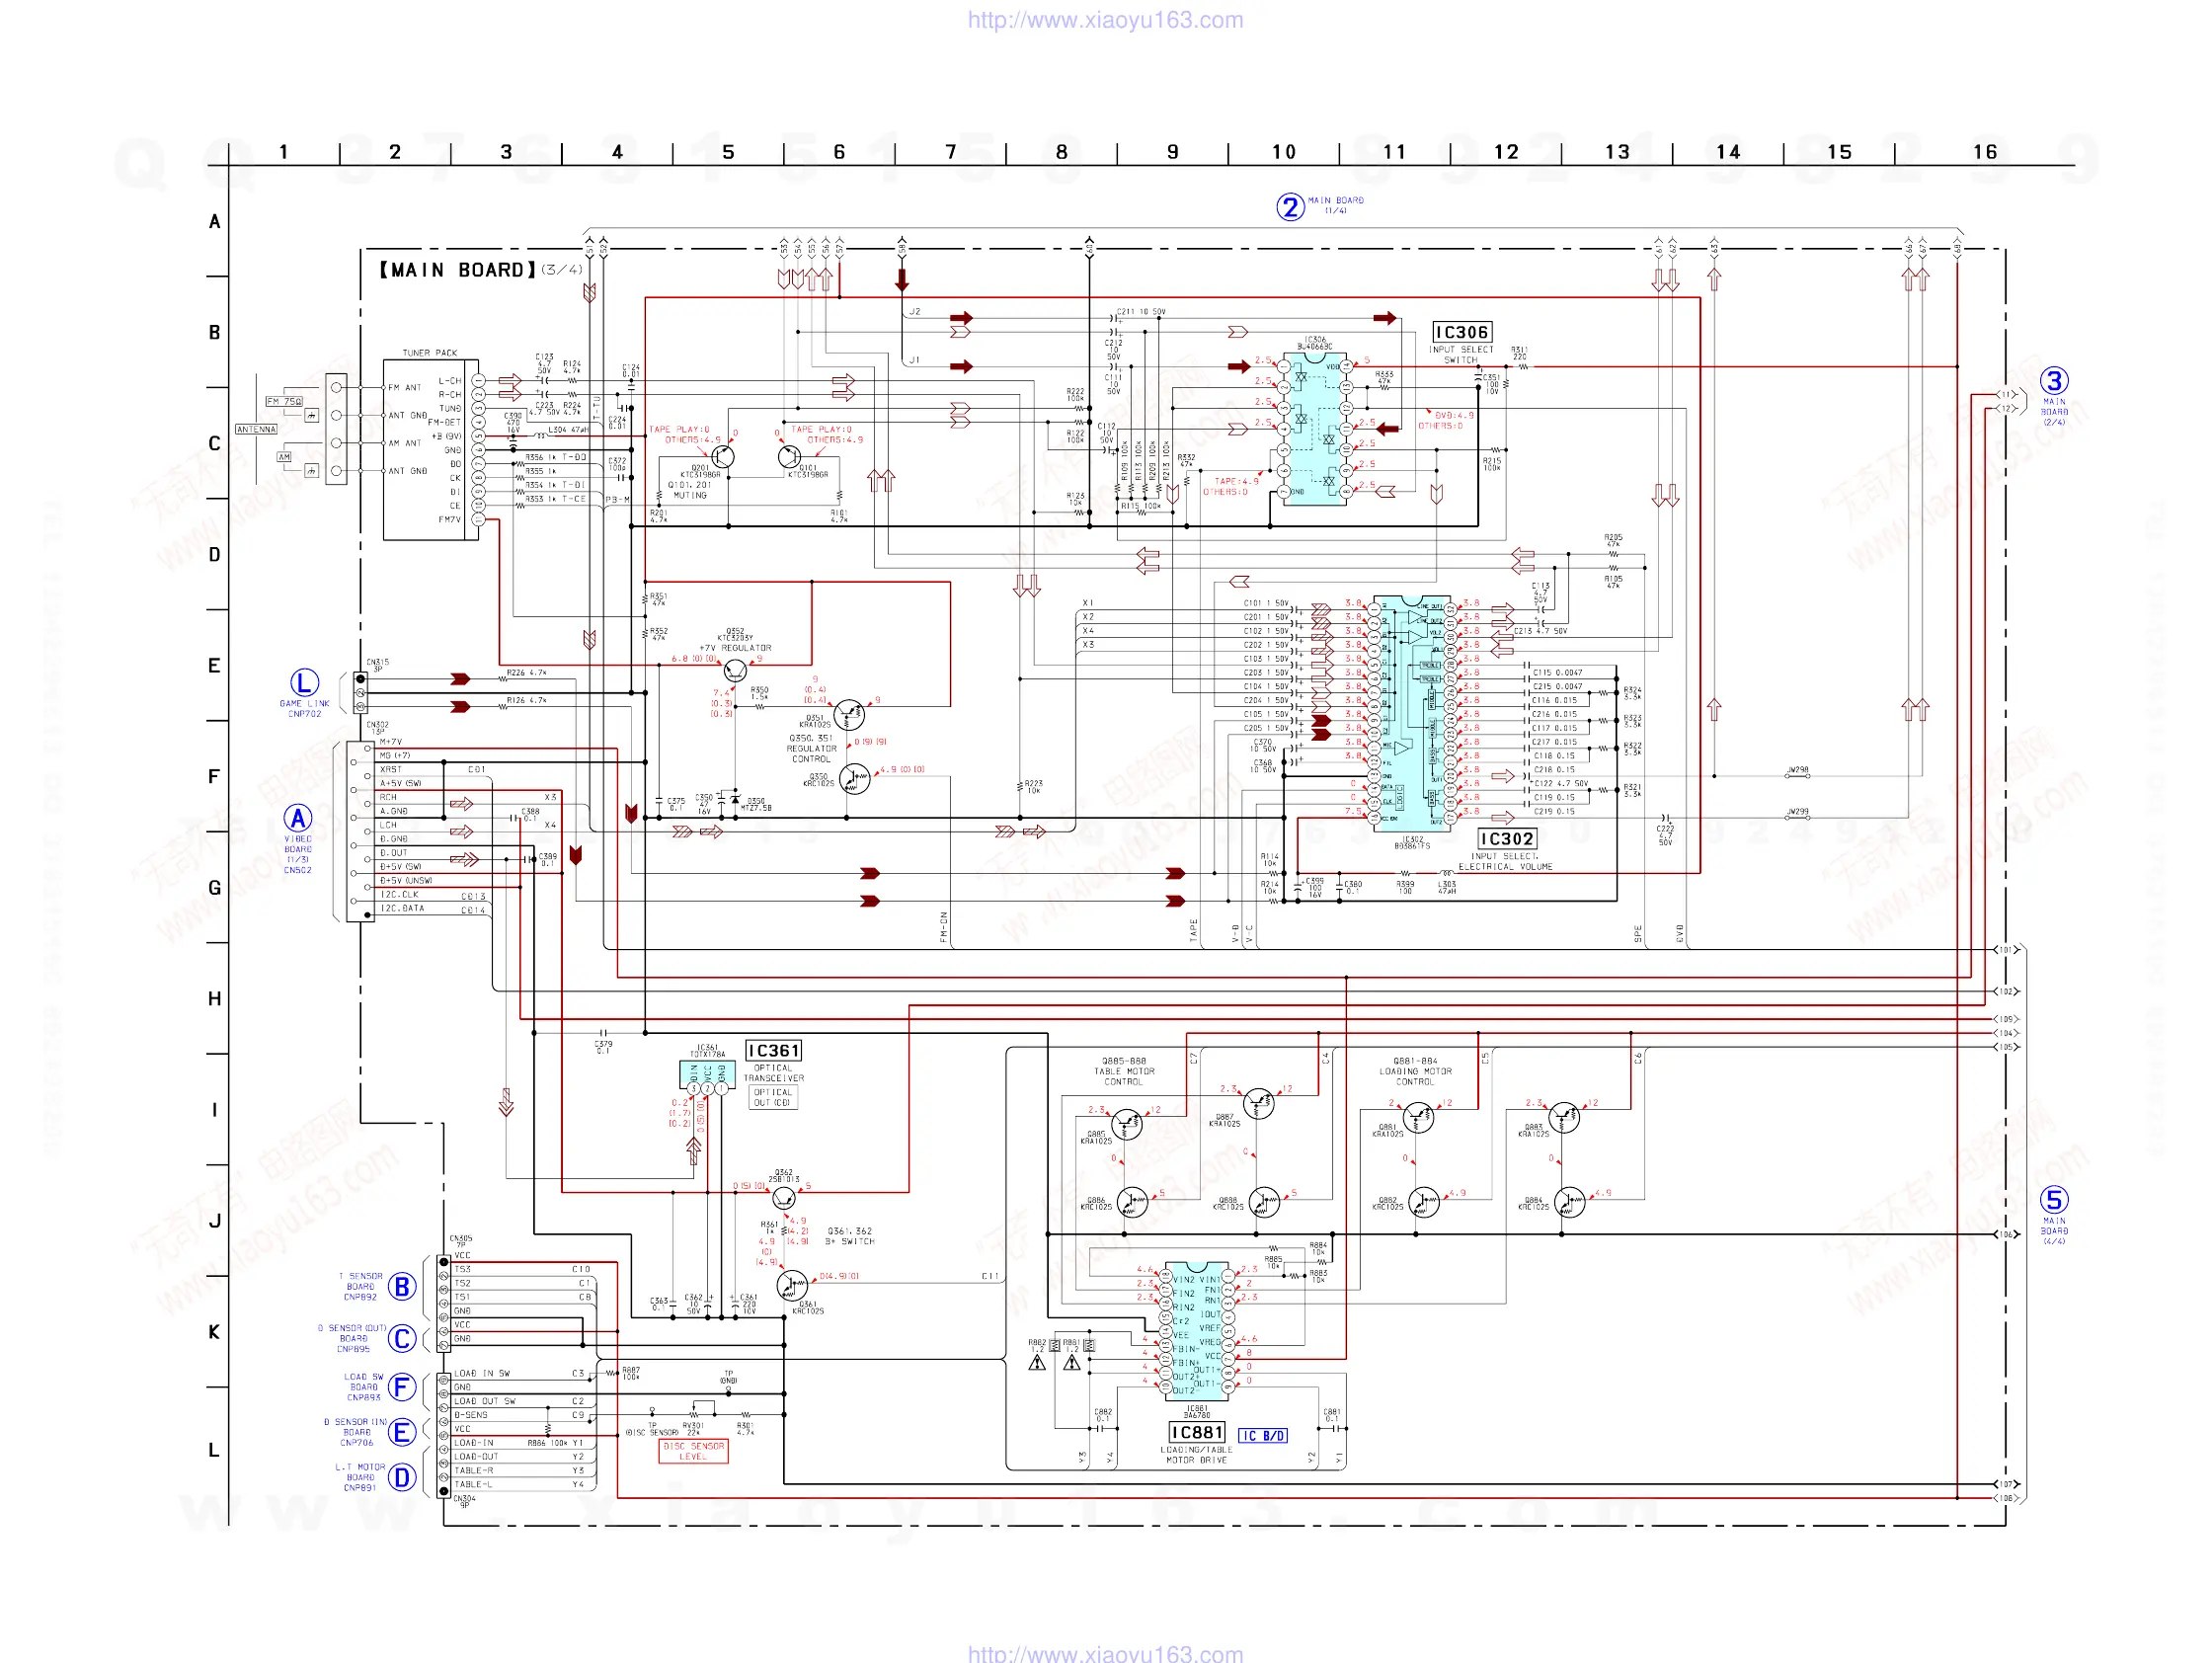Click the circled A Video Board marker

click(x=298, y=818)
